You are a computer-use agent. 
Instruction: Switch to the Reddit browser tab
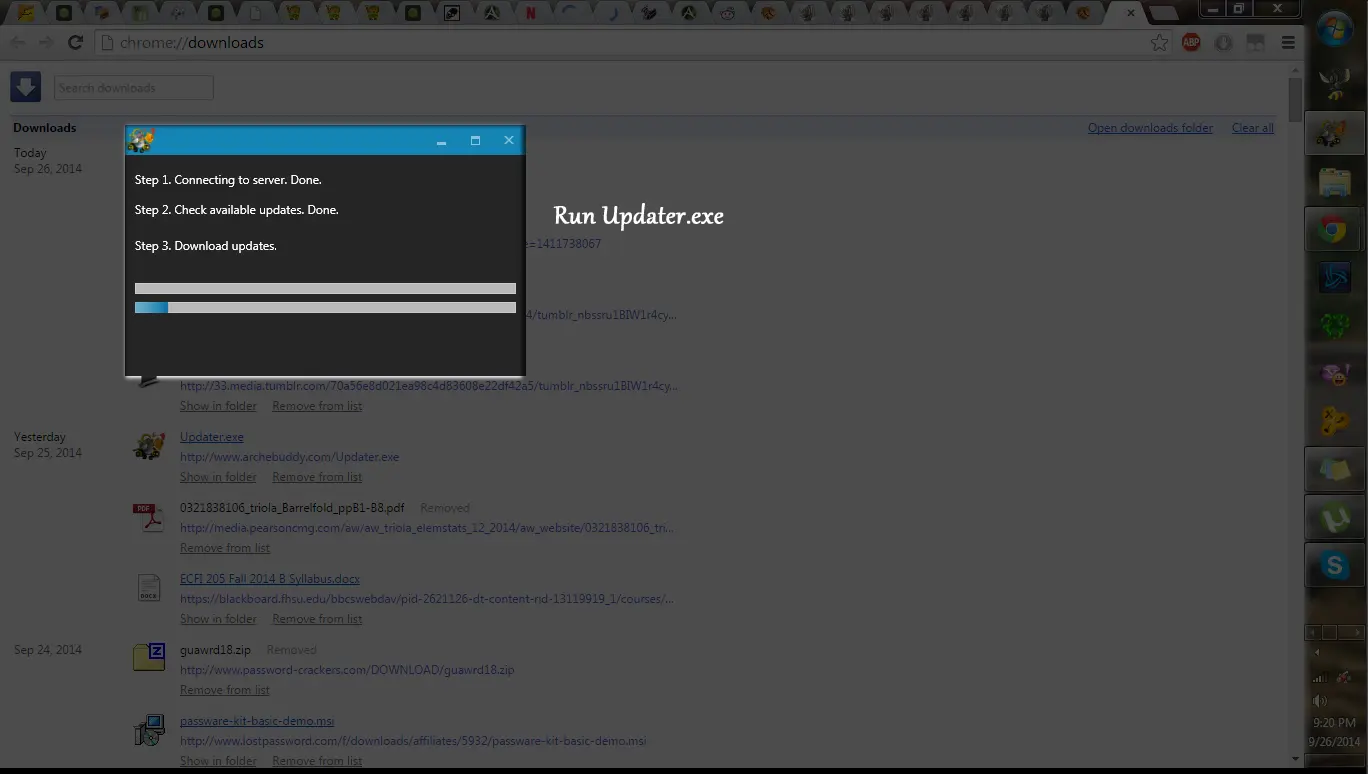(728, 13)
